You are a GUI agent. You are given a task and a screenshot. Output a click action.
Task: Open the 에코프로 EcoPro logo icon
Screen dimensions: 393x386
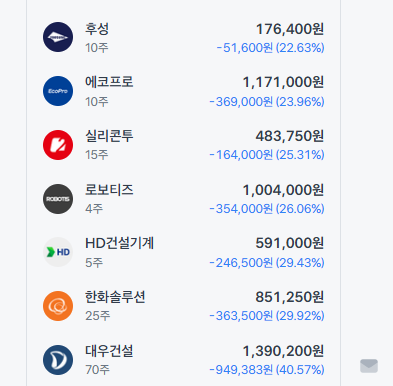[58, 91]
